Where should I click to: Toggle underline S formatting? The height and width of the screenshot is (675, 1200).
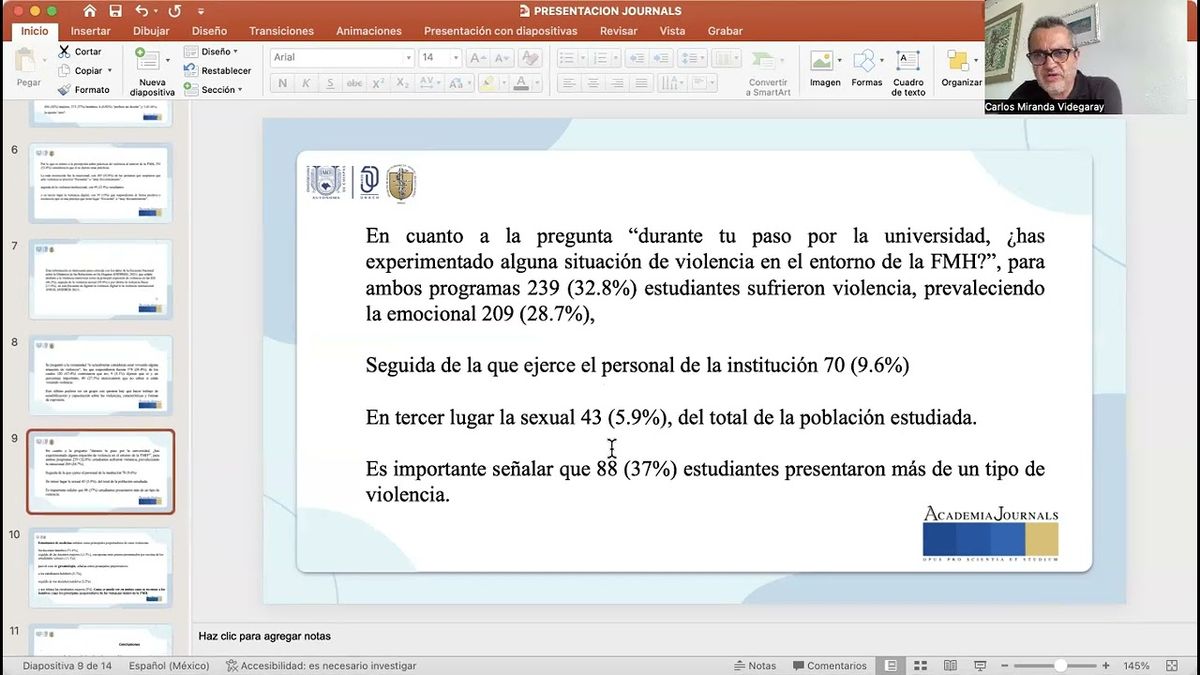point(329,83)
